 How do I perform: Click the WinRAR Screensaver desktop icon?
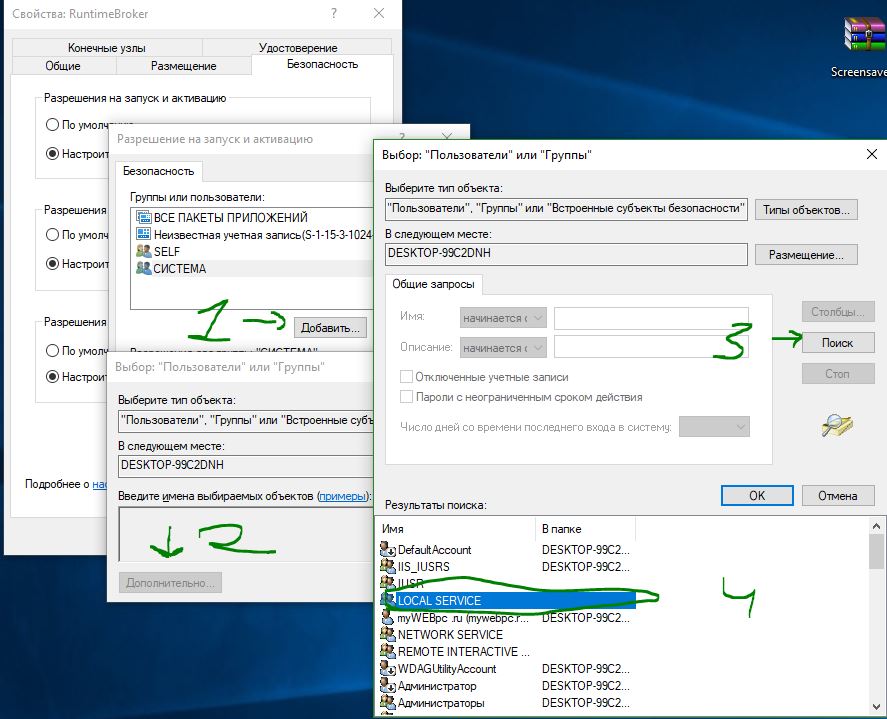864,34
